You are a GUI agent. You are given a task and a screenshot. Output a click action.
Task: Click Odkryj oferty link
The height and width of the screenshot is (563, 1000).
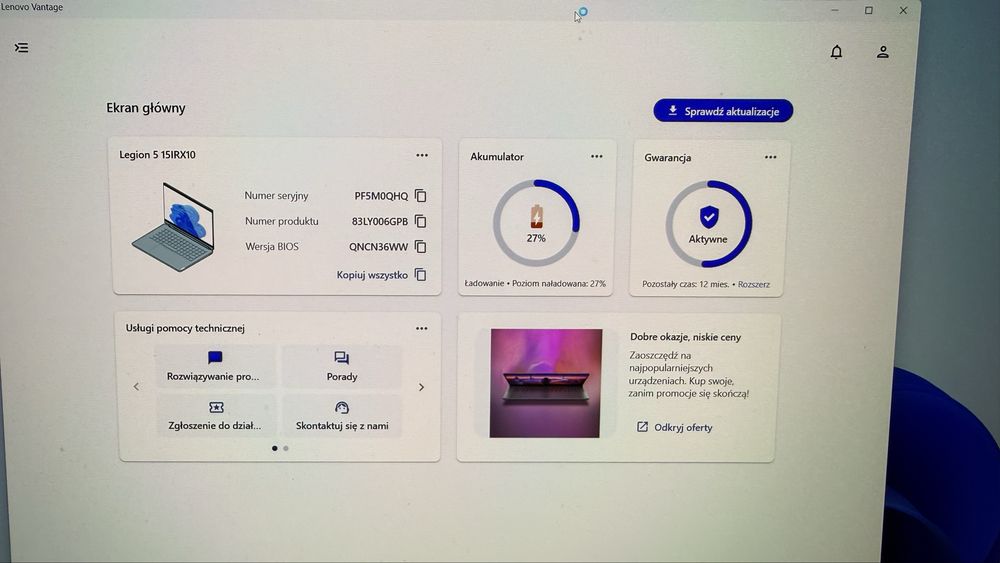click(675, 427)
